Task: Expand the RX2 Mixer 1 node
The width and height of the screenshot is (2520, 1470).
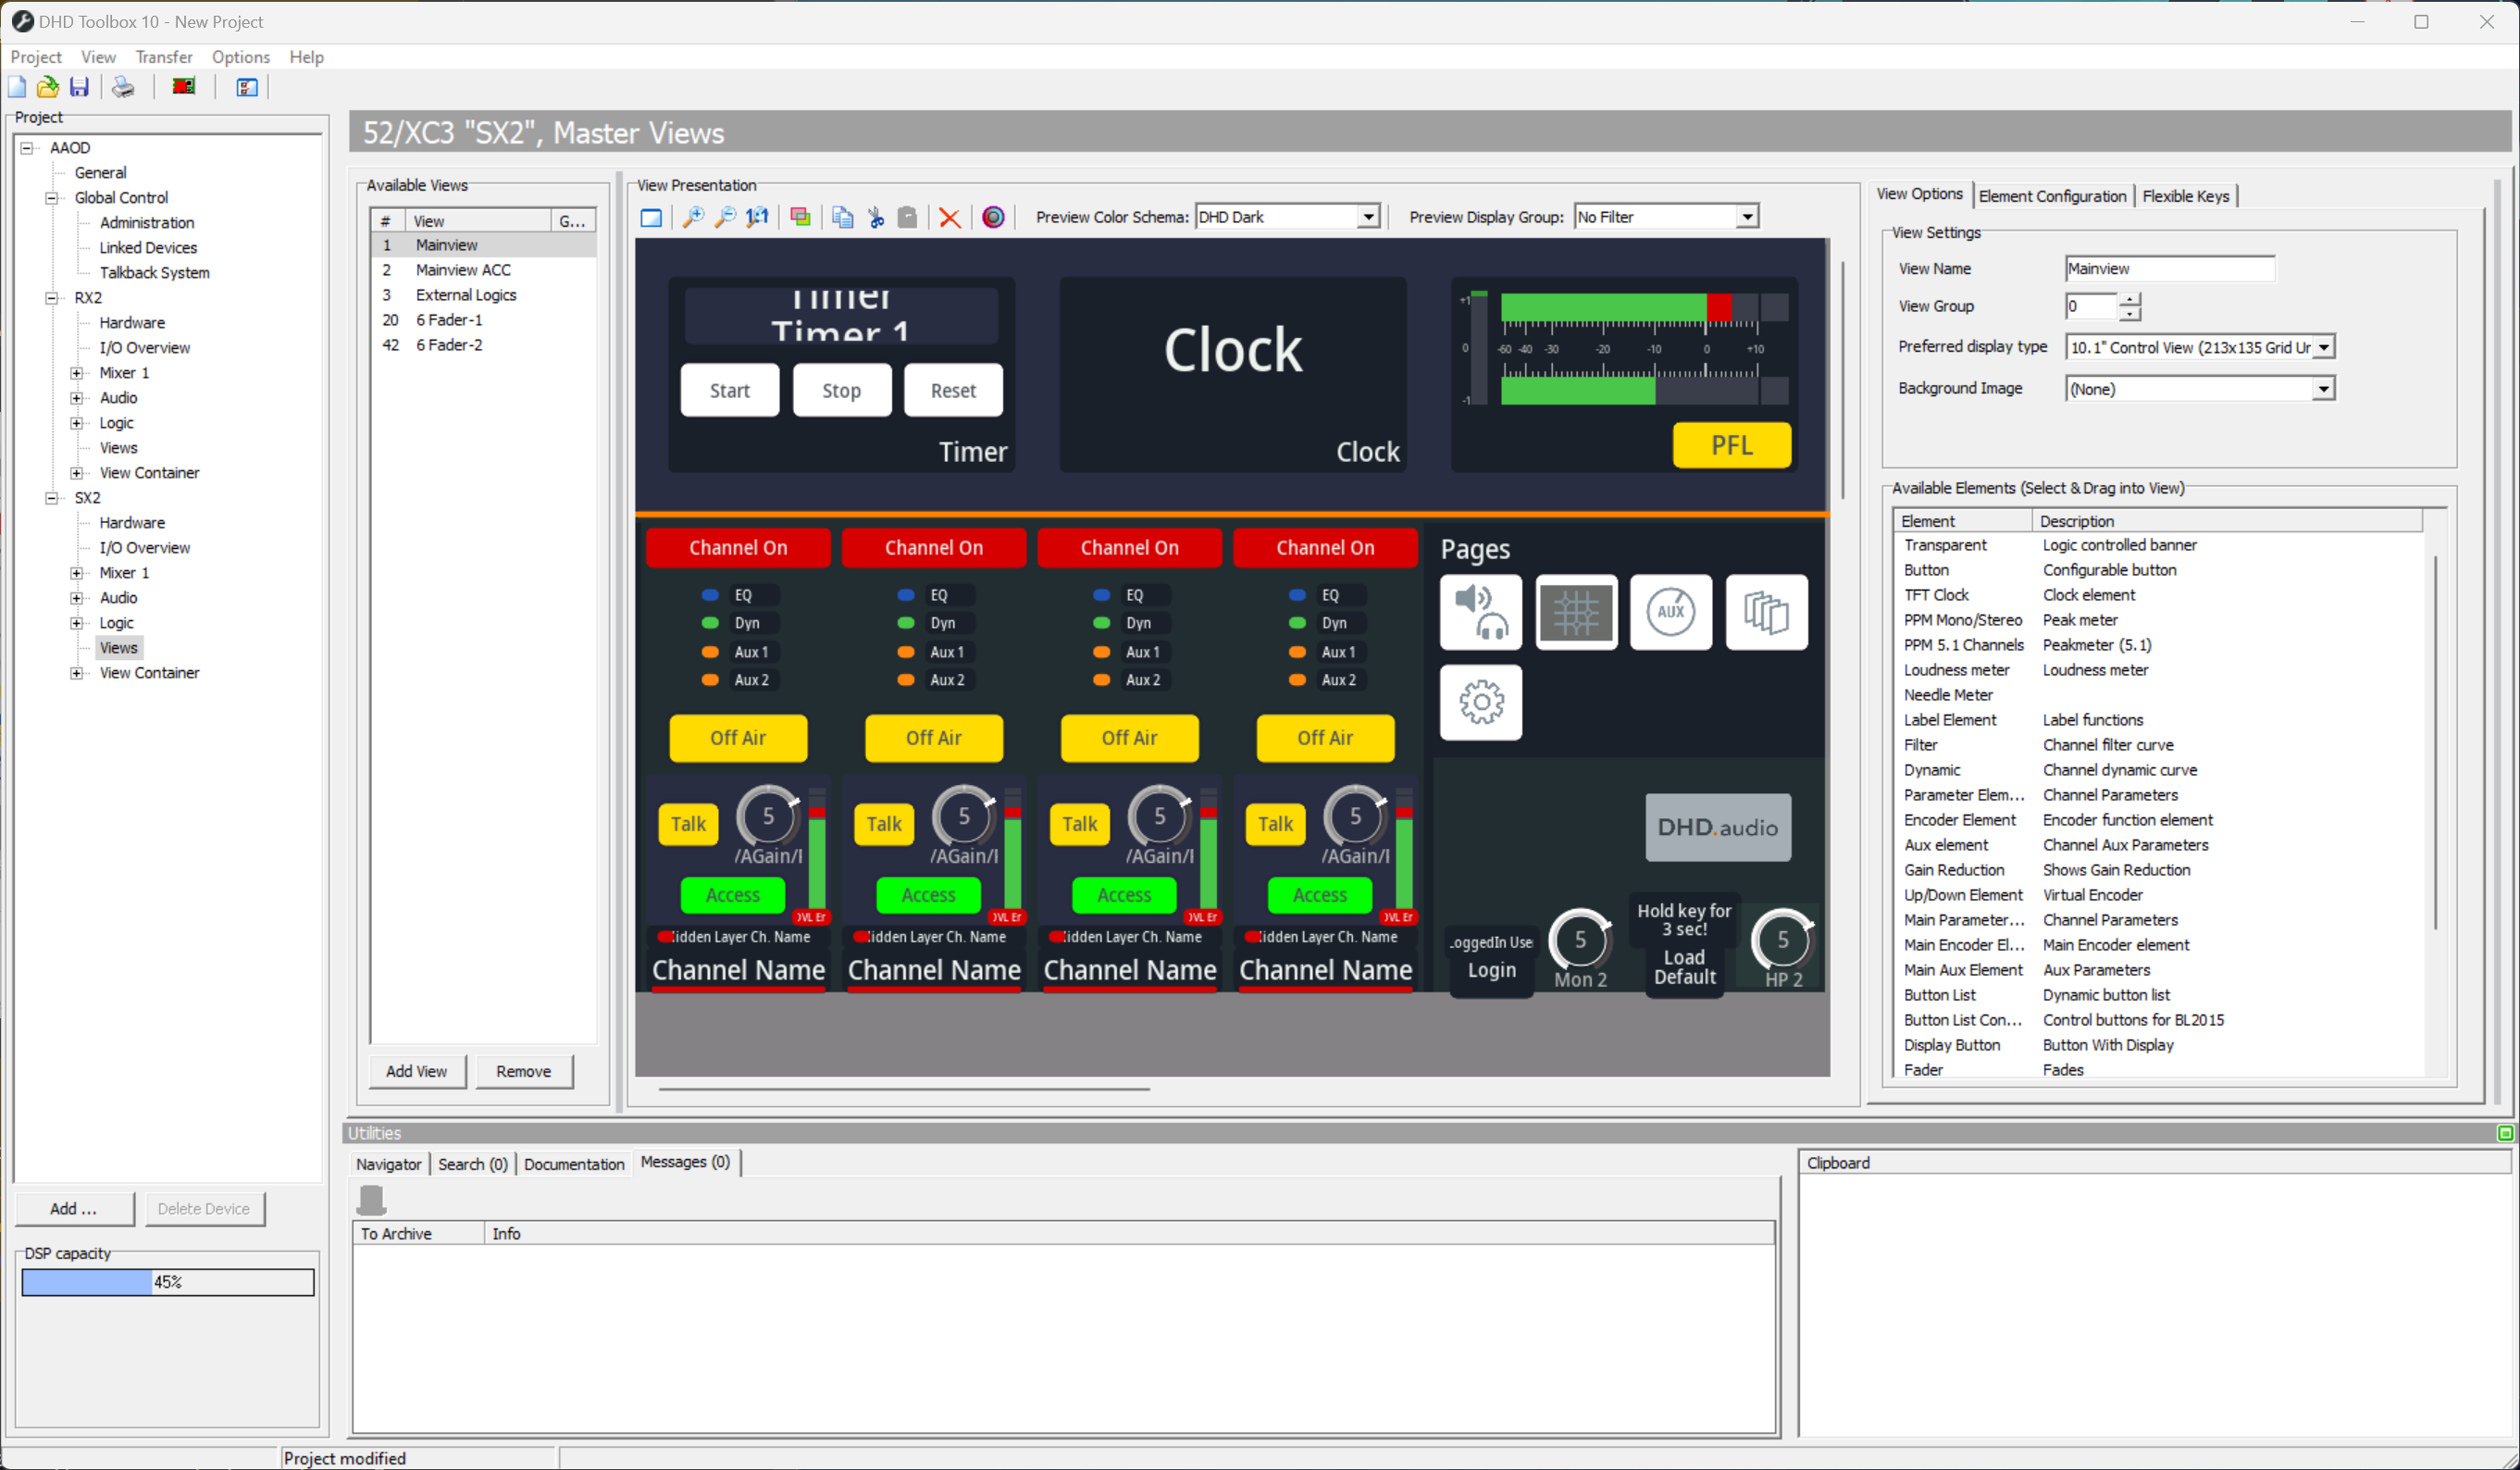Action: pos(76,373)
